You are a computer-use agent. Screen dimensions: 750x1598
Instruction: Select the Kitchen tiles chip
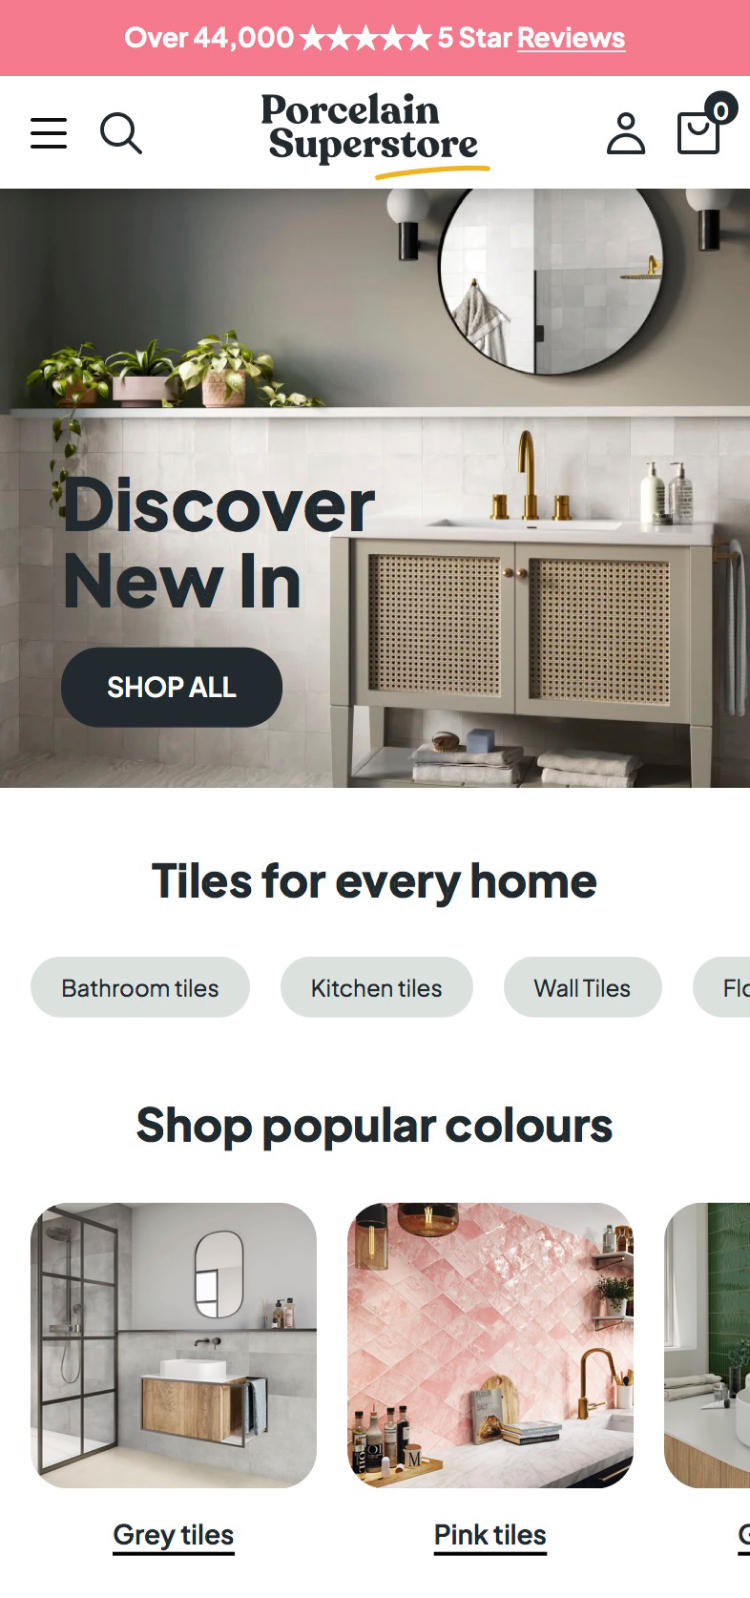376,988
